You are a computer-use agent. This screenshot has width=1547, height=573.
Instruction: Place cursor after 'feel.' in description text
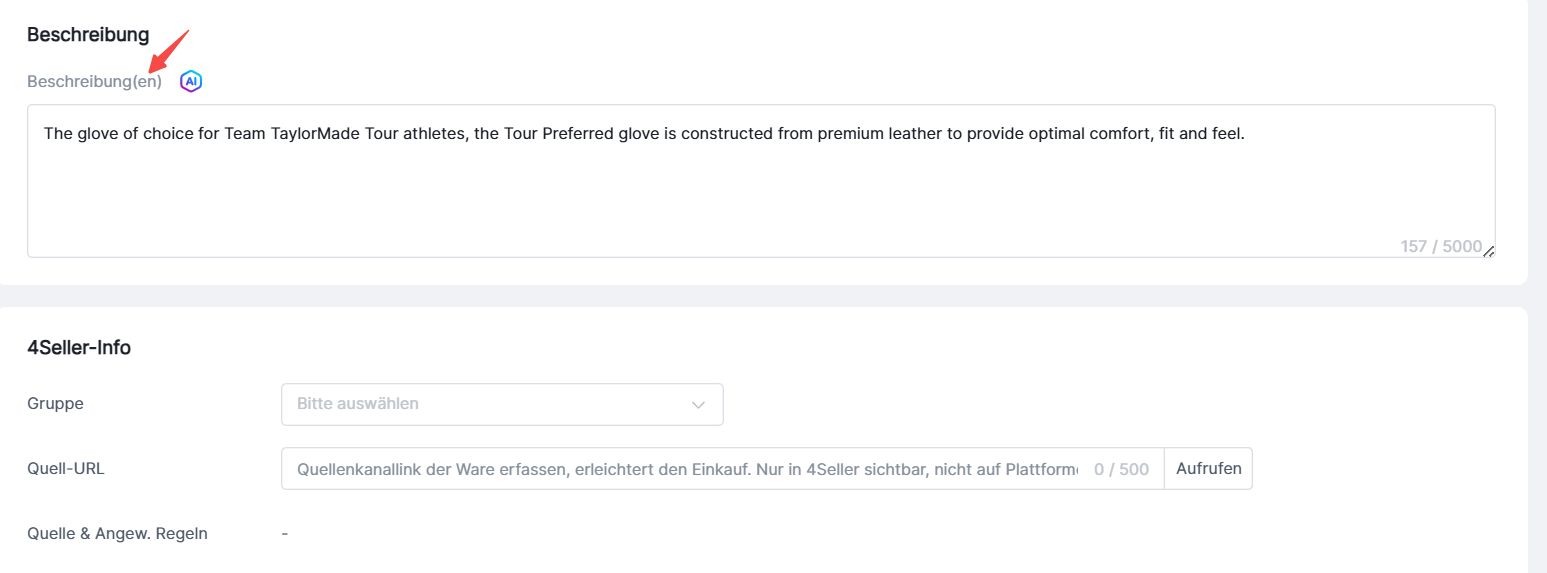(x=1245, y=133)
